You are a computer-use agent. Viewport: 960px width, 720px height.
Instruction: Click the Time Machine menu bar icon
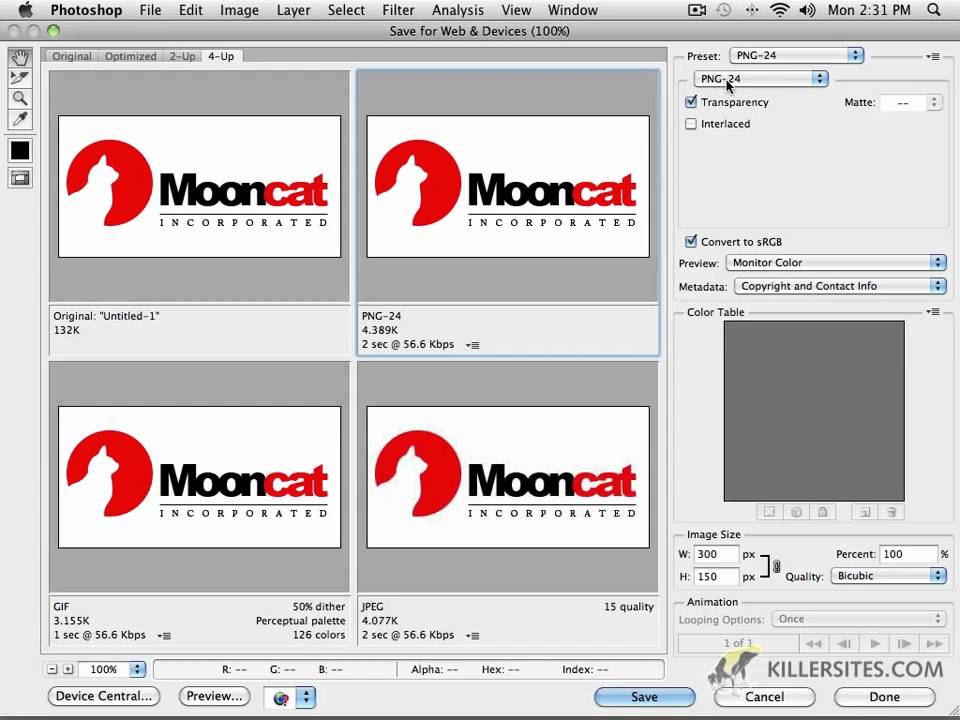tap(724, 10)
